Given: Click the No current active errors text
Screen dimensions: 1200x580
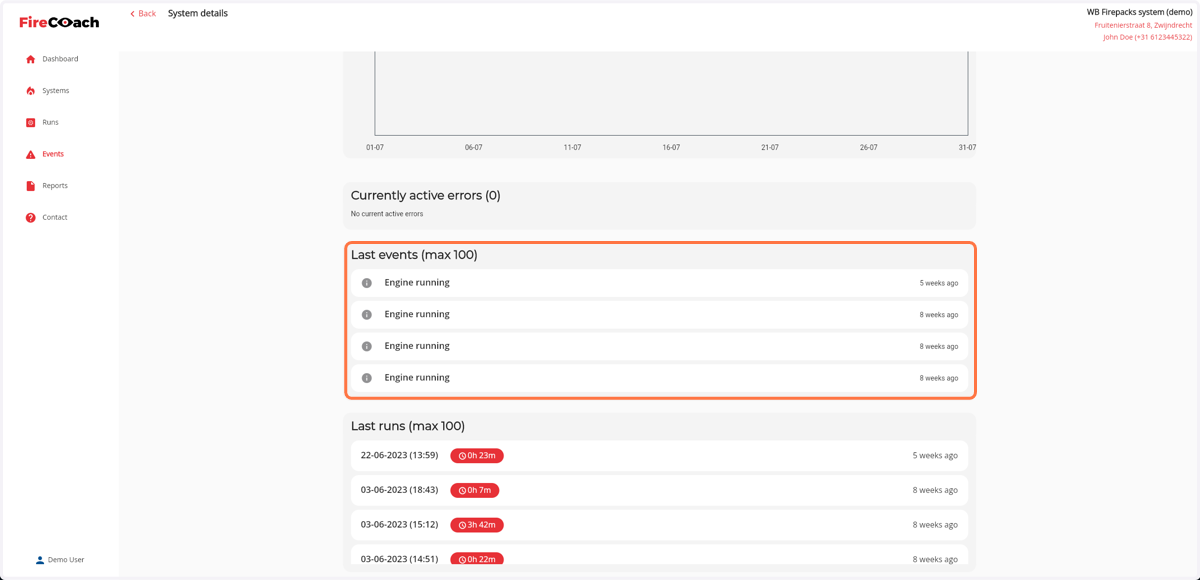Looking at the screenshot, I should (x=387, y=214).
